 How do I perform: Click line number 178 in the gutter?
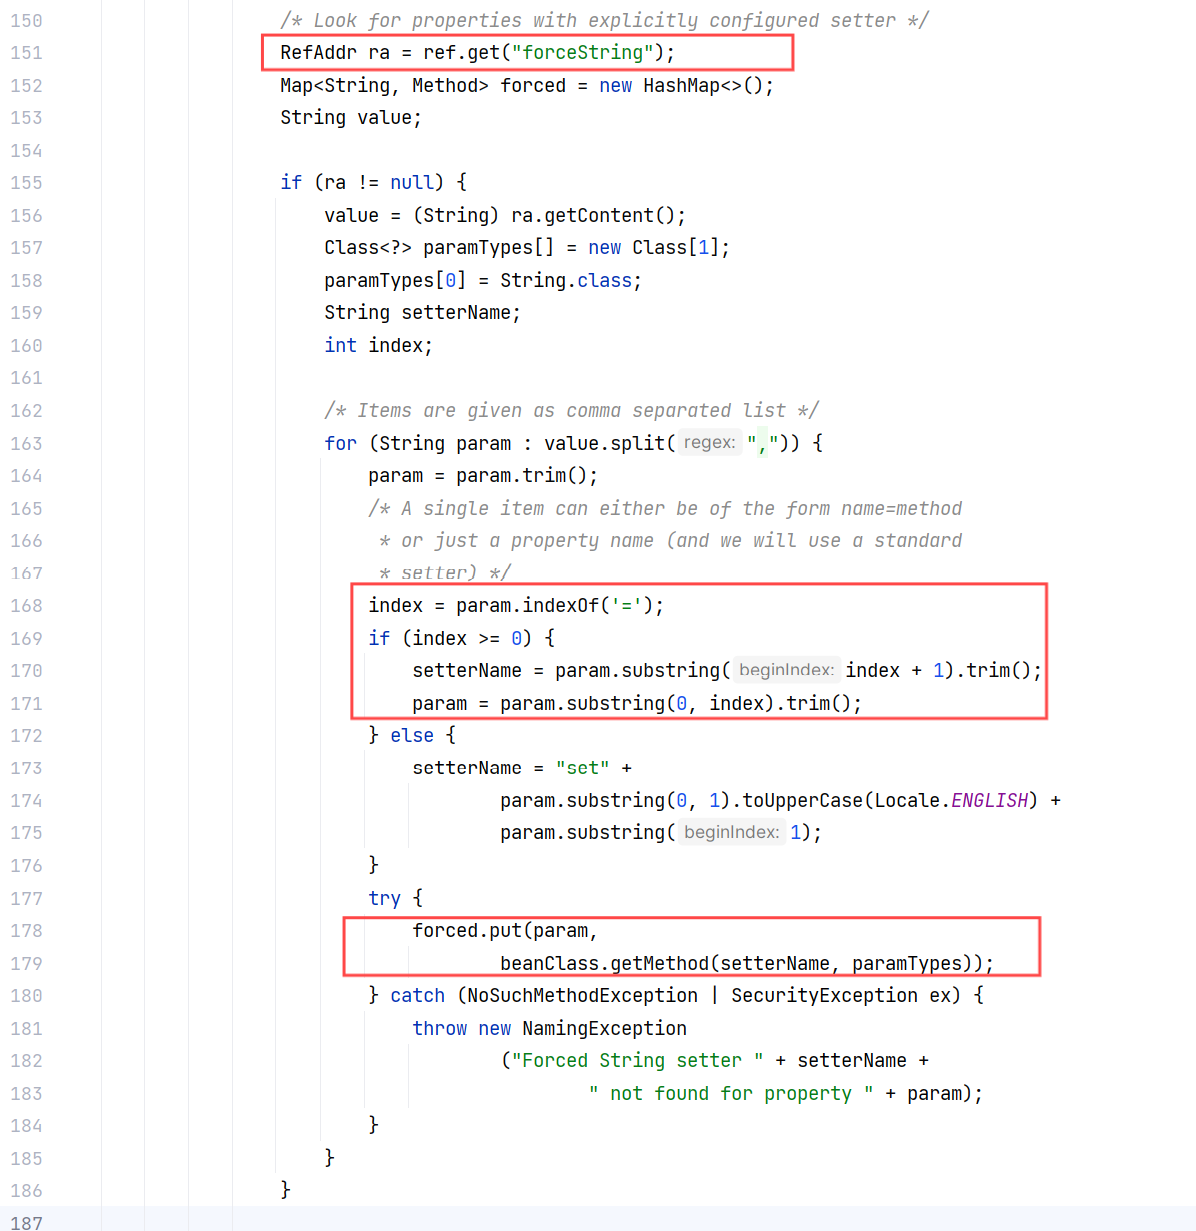[x=27, y=931]
